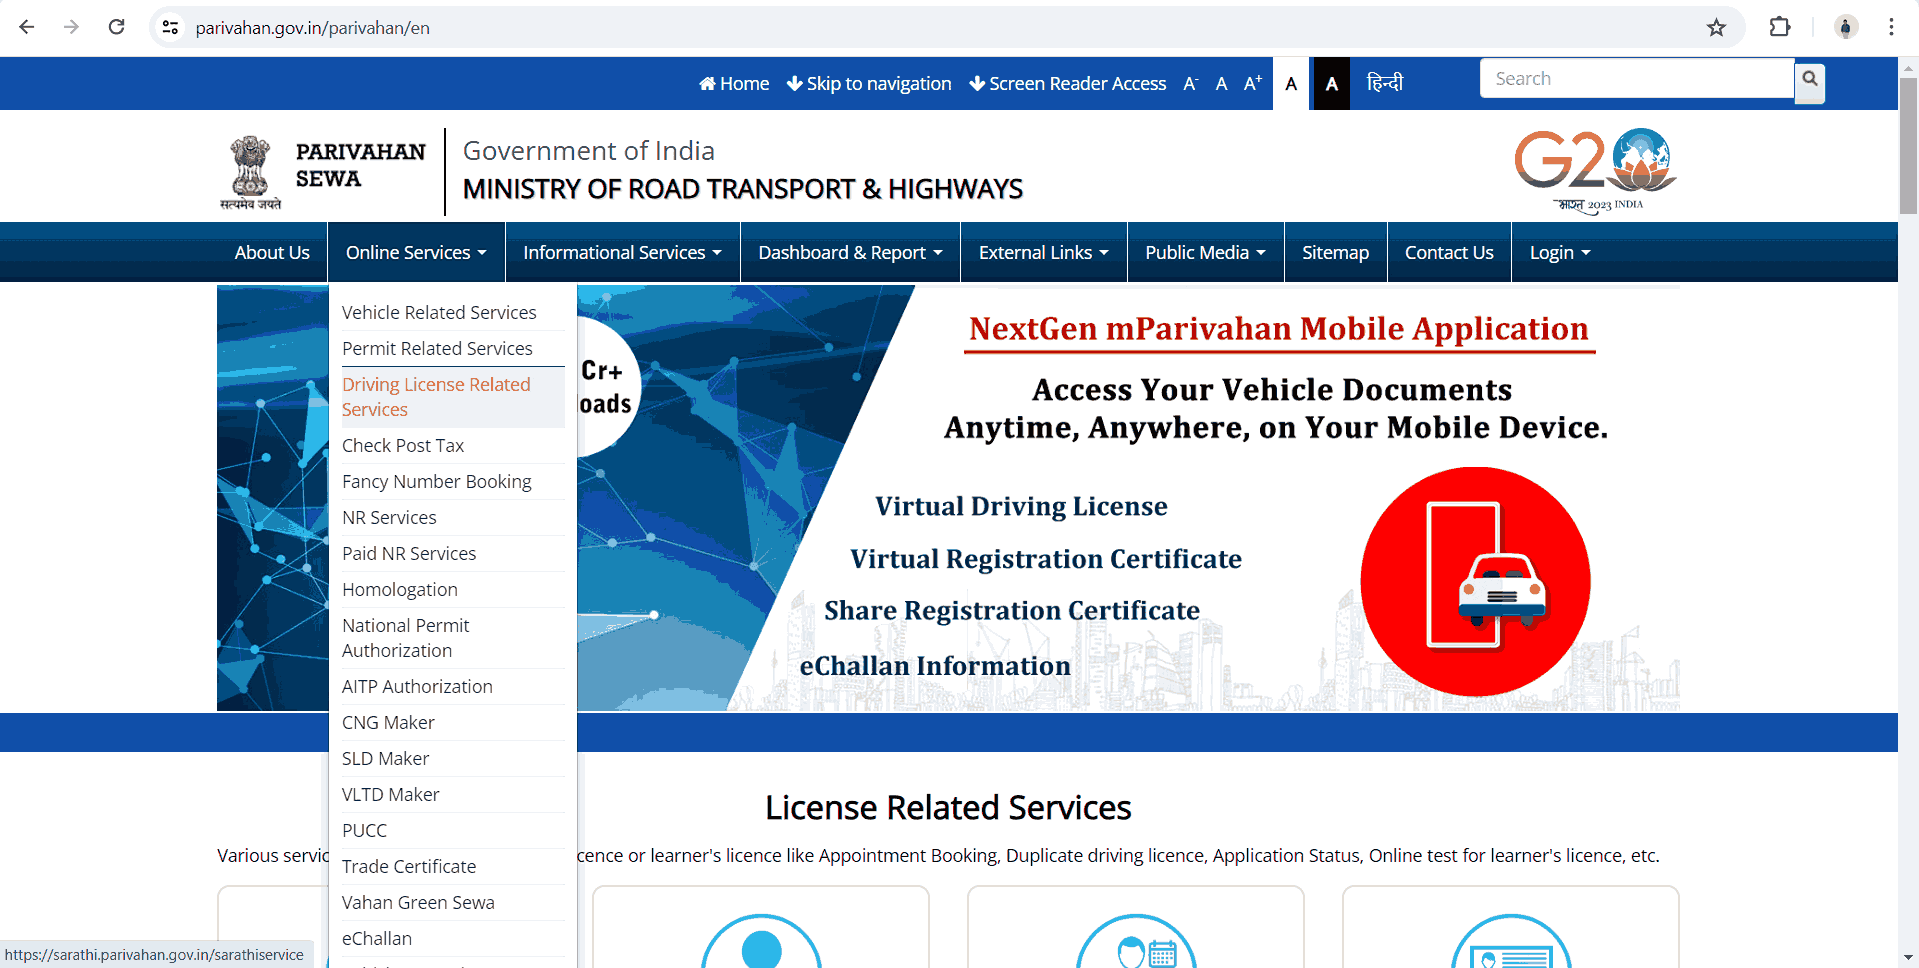Open National Permit Authorization
Viewport: 1919px width, 968px height.
452,638
